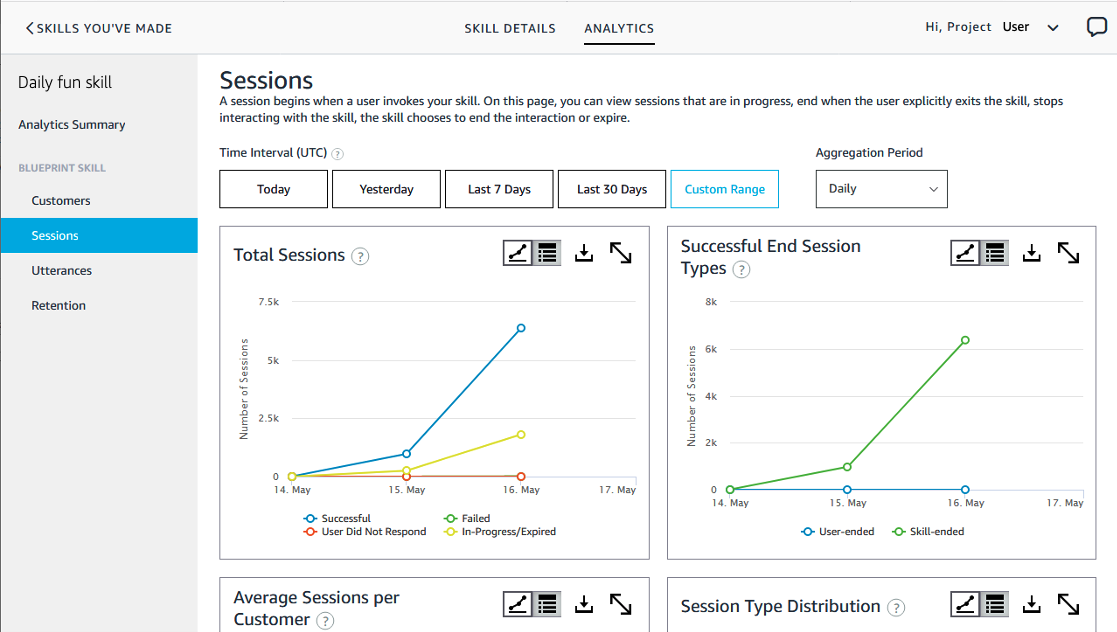The image size is (1117, 632).
Task: Switch Total Sessions chart to table view
Action: [x=545, y=252]
